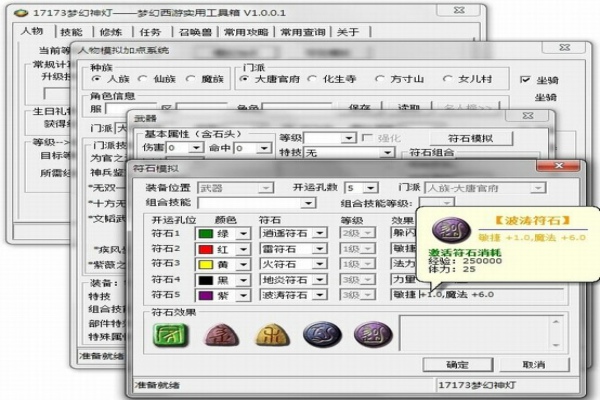Image resolution: width=600 pixels, height=400 pixels.
Task: Switch to the 常用攻略 tab
Action: (x=246, y=32)
